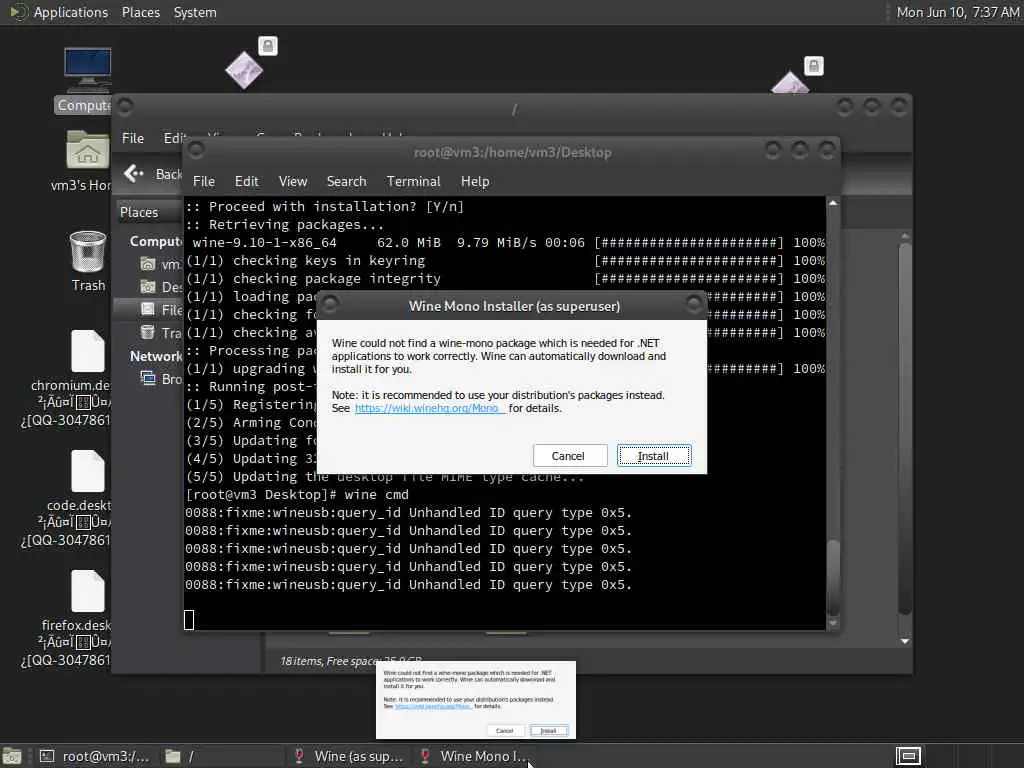Maximize the terminal window
1024x768 pixels.
click(x=799, y=150)
